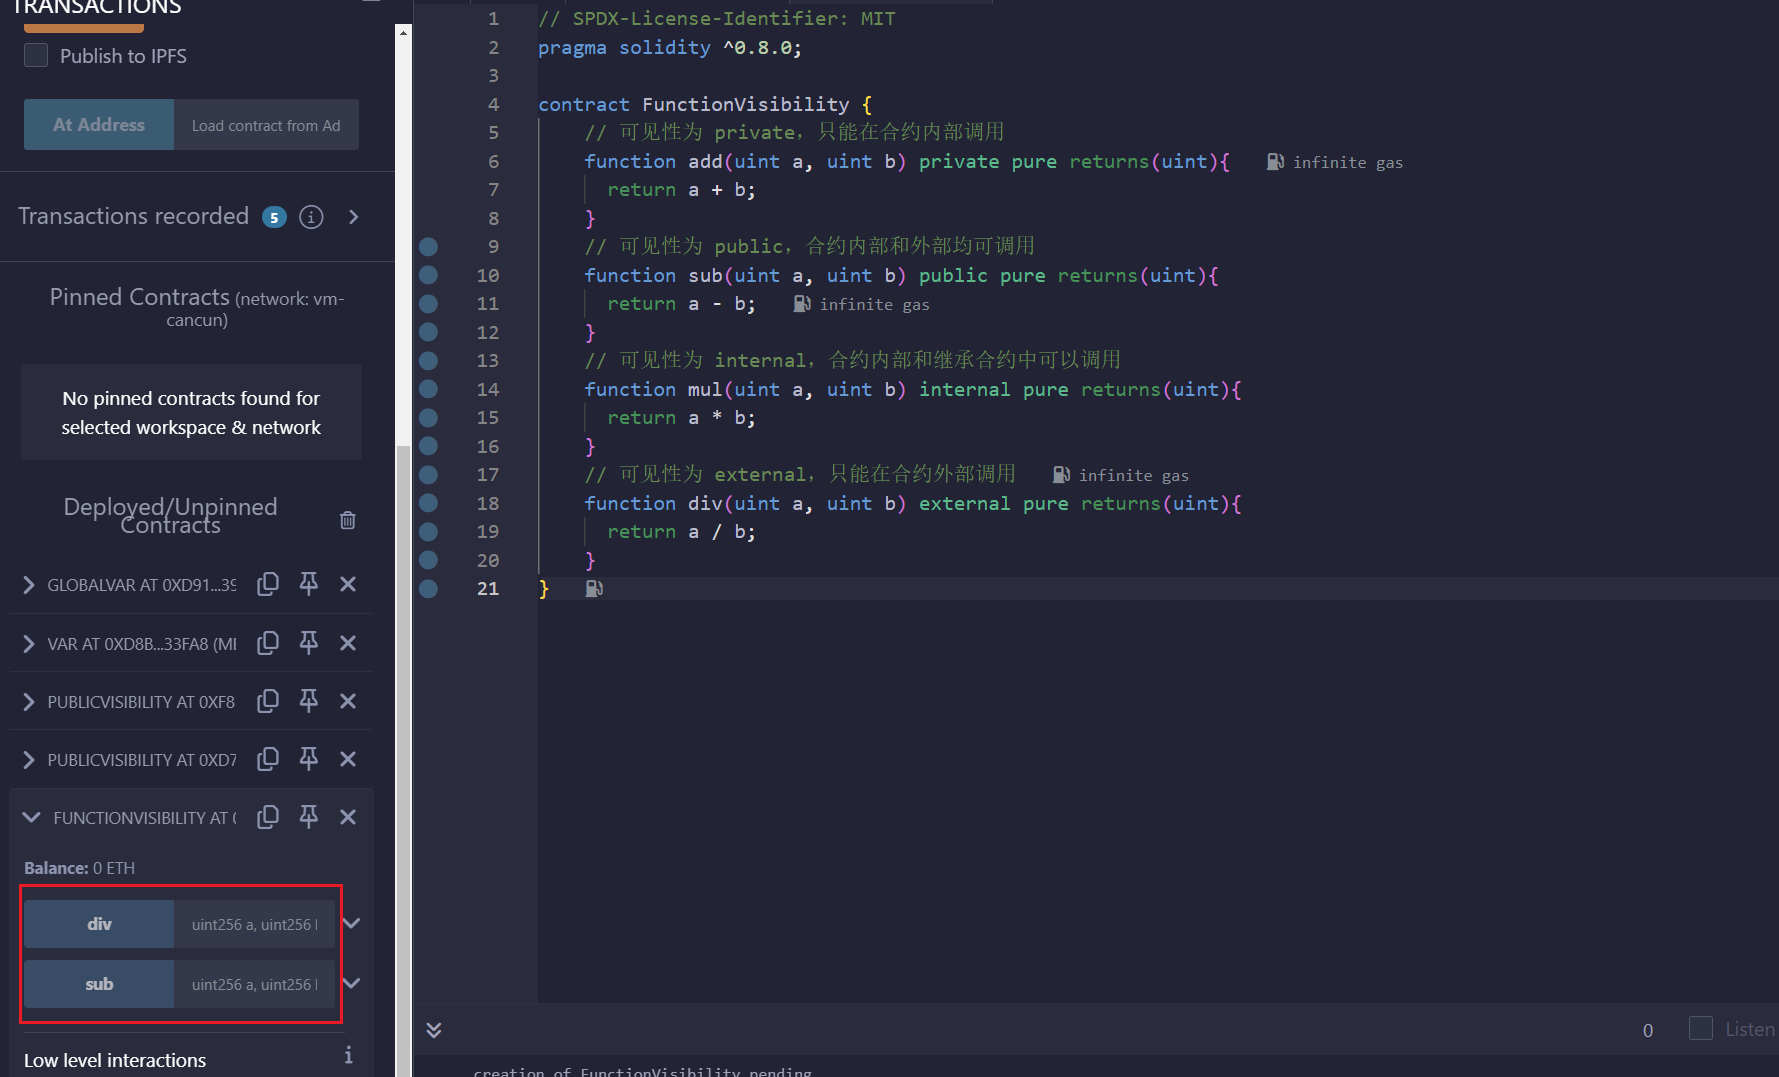Collapse the terminal with double-chevron icon
1779x1077 pixels.
(434, 1030)
